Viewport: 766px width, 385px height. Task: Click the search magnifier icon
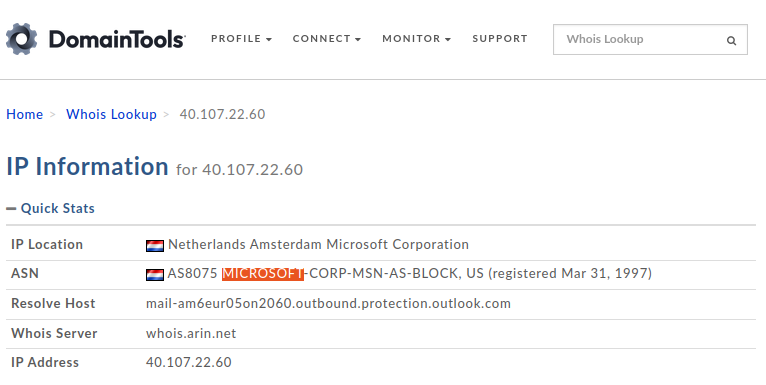pos(731,41)
